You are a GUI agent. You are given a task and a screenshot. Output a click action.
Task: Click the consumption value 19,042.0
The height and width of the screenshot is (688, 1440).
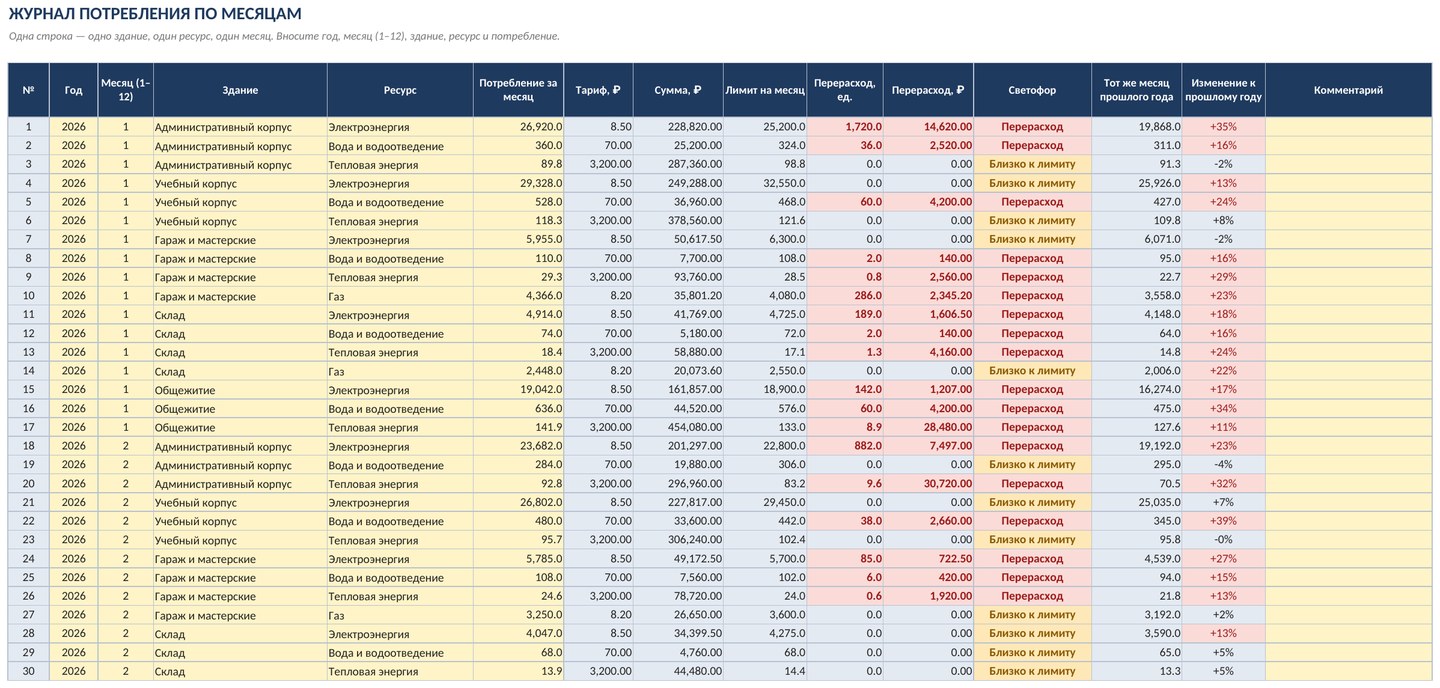tap(518, 390)
